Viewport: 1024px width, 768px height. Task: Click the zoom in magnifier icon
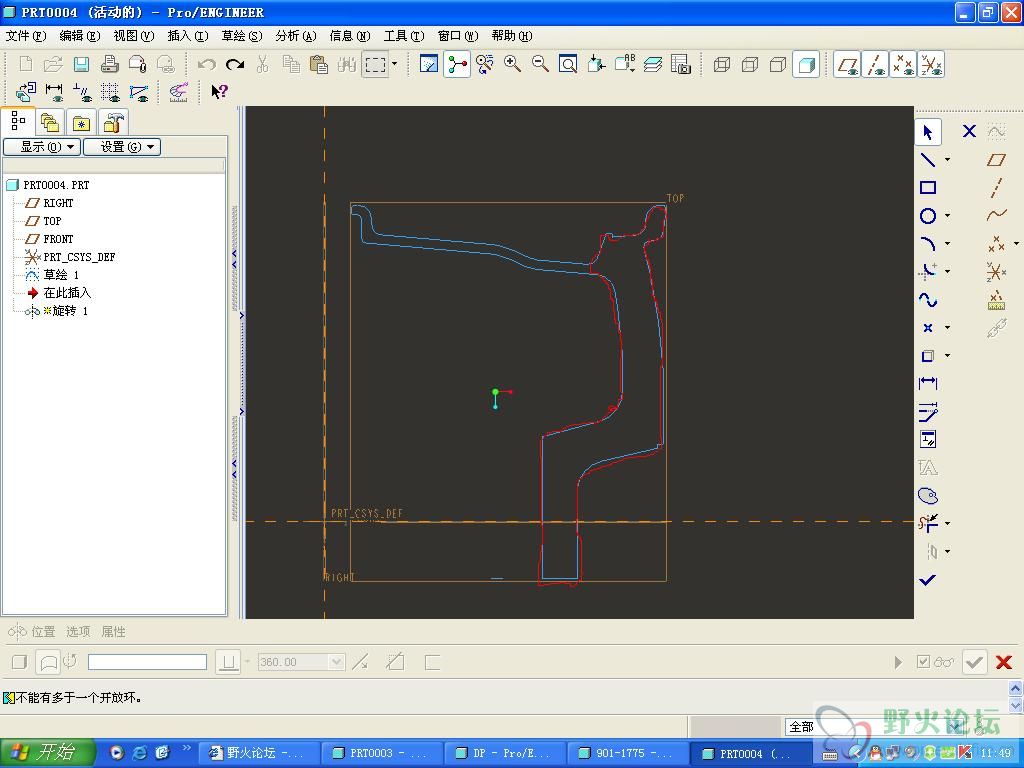[x=513, y=65]
